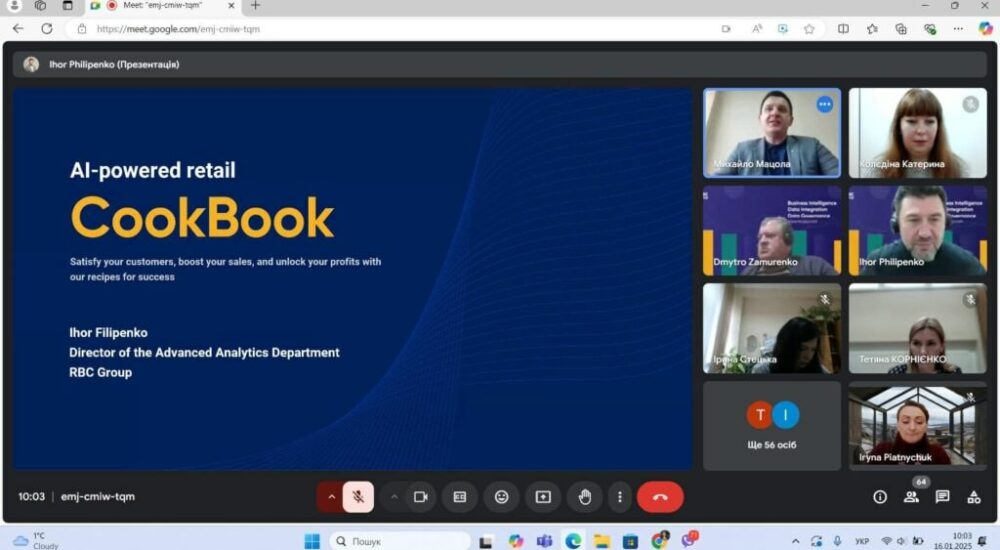The image size is (1000, 550).
Task: Open the chat with everyone panel
Action: click(x=942, y=497)
